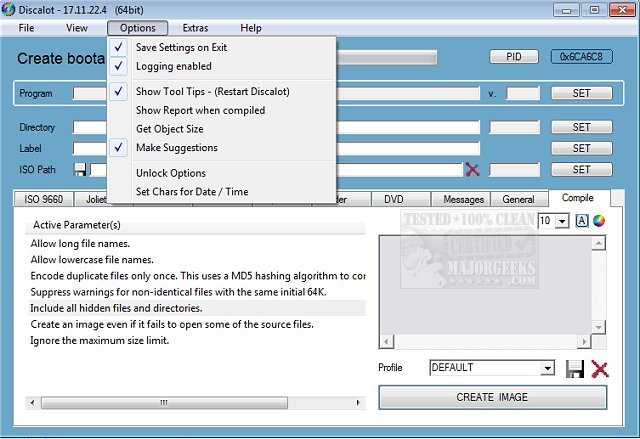
Task: Click SET button in Directory row
Action: click(x=581, y=127)
